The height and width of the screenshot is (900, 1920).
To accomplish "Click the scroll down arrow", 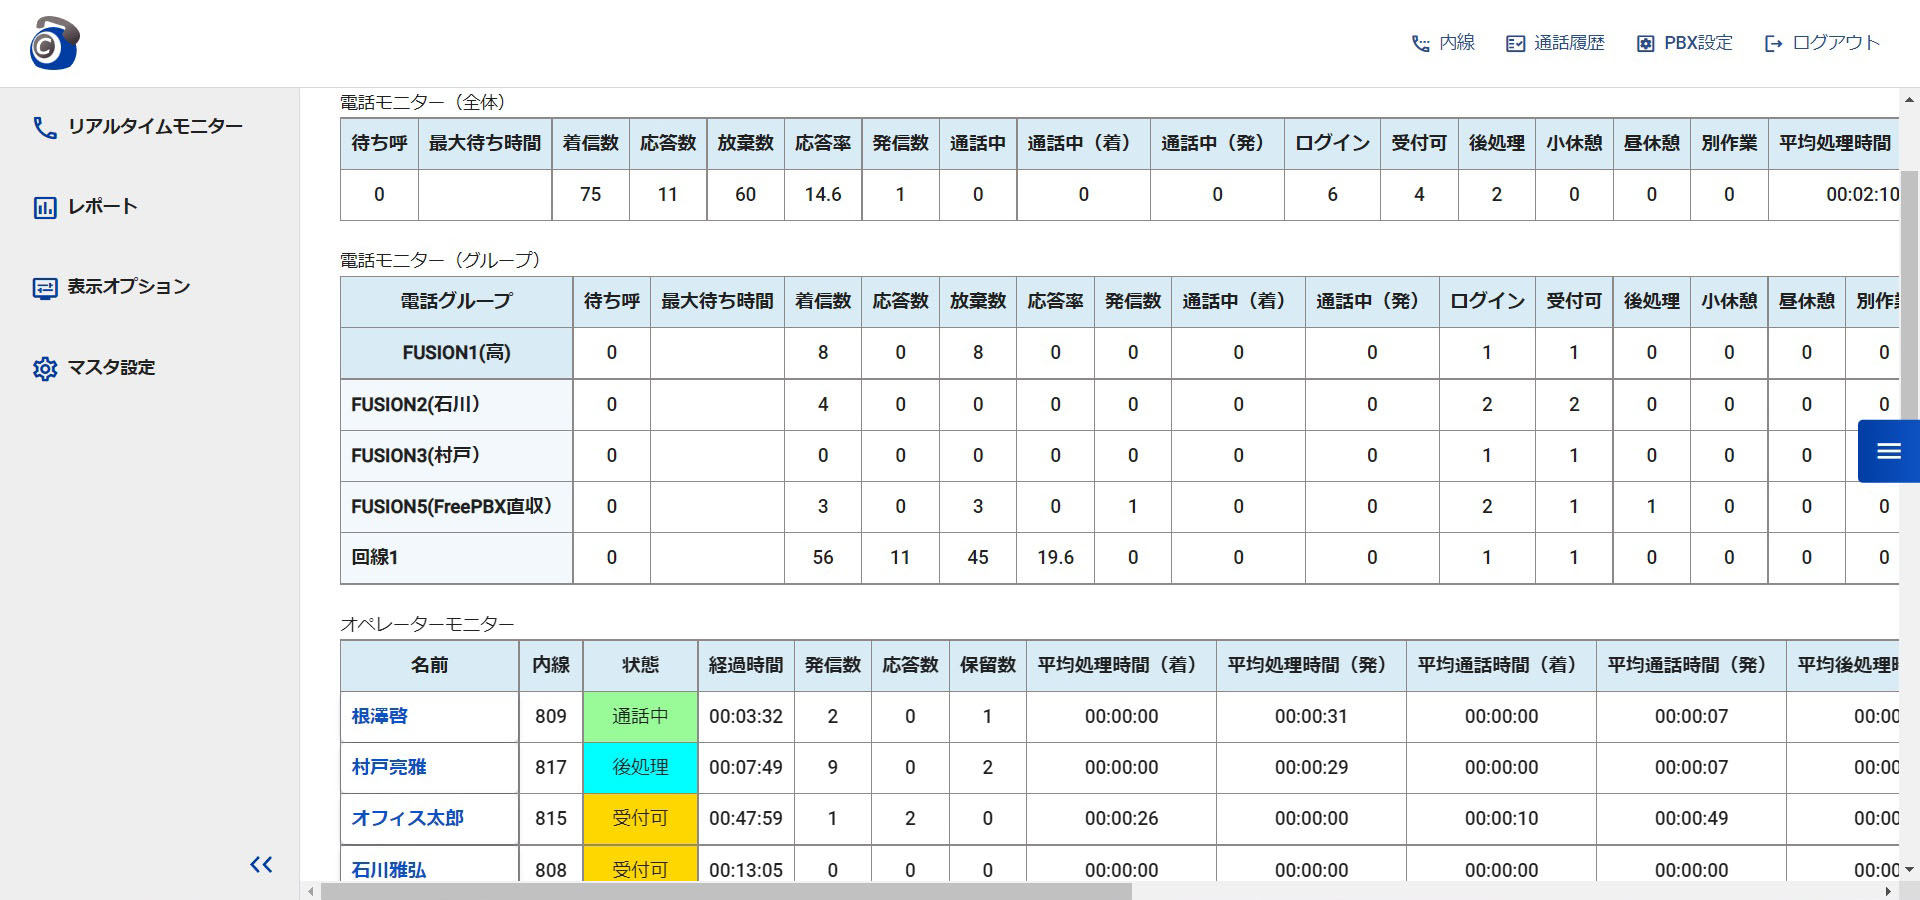I will pyautogui.click(x=1909, y=870).
